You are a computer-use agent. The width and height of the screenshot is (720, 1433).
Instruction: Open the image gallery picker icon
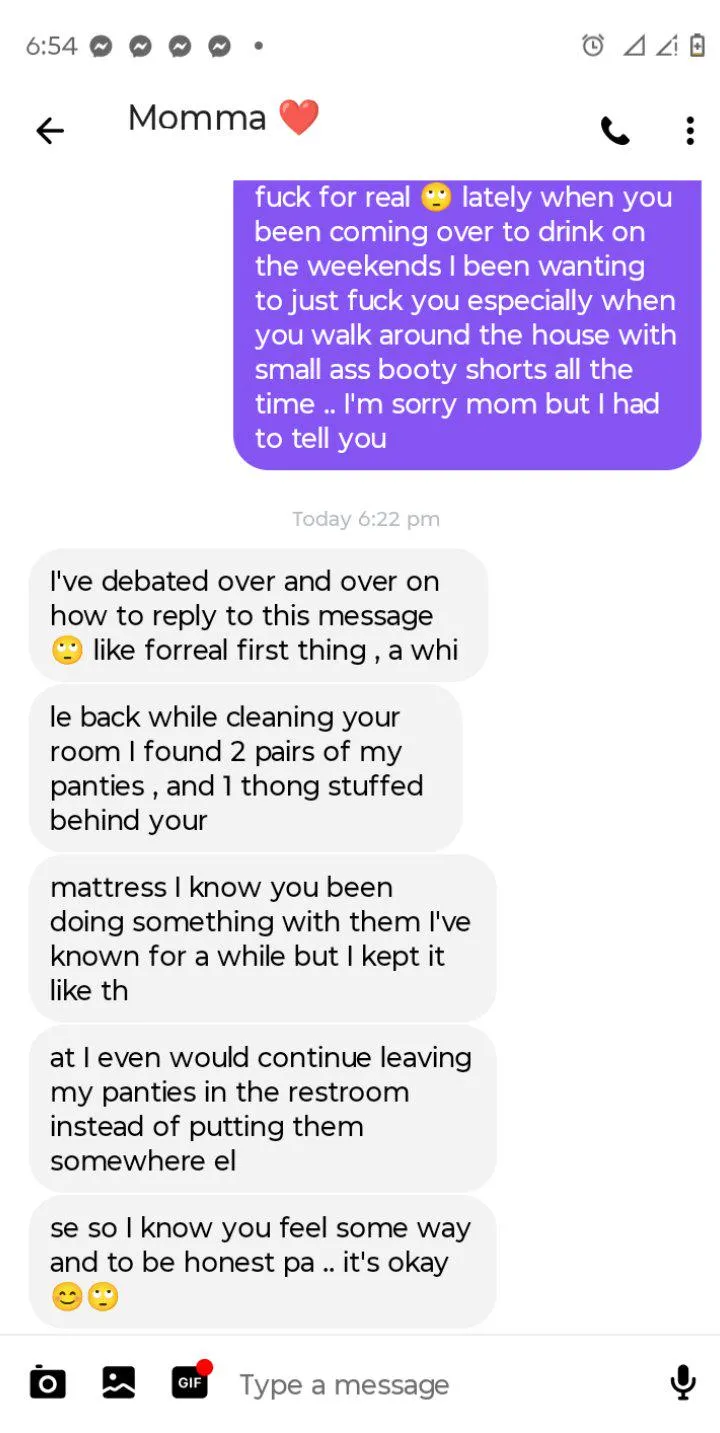click(119, 1383)
